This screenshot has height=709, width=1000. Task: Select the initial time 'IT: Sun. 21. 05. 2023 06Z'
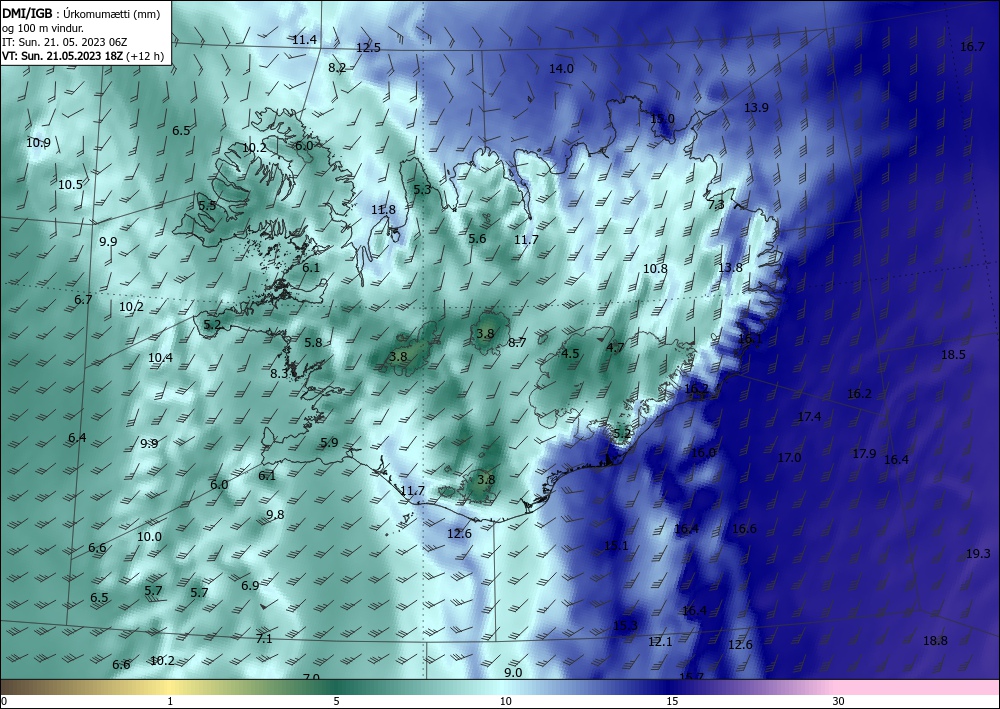[64, 42]
